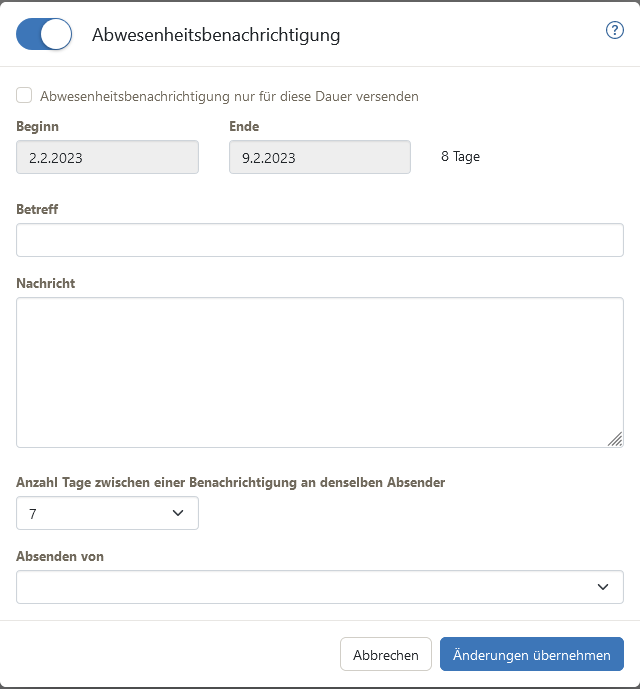
Task: Open the help question mark icon
Action: (615, 30)
